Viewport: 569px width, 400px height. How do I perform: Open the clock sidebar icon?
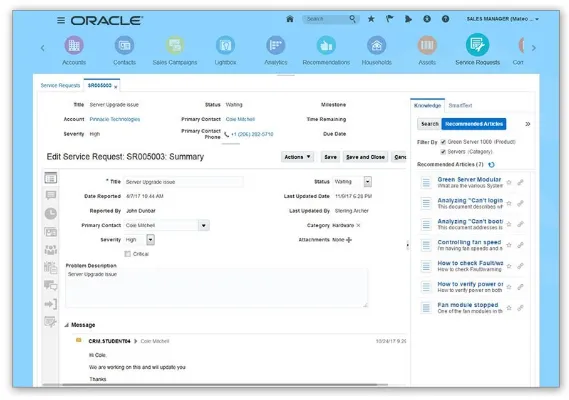(51, 213)
